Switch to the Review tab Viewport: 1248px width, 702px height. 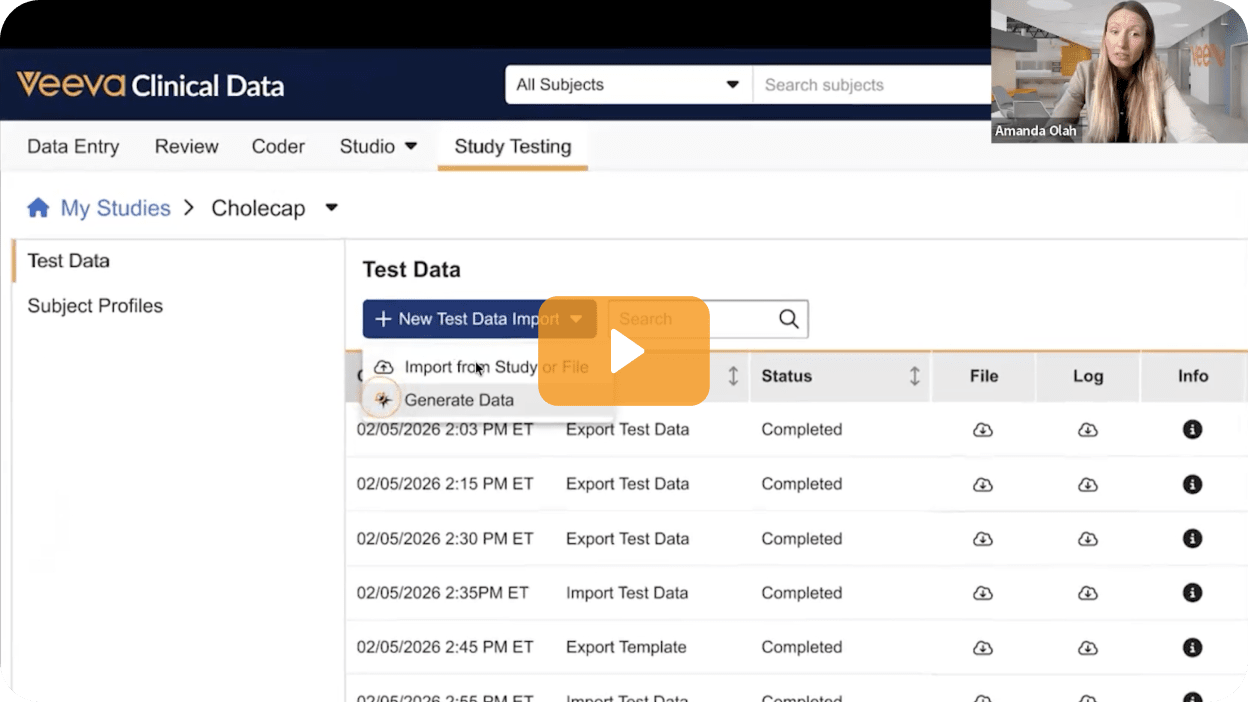click(186, 147)
